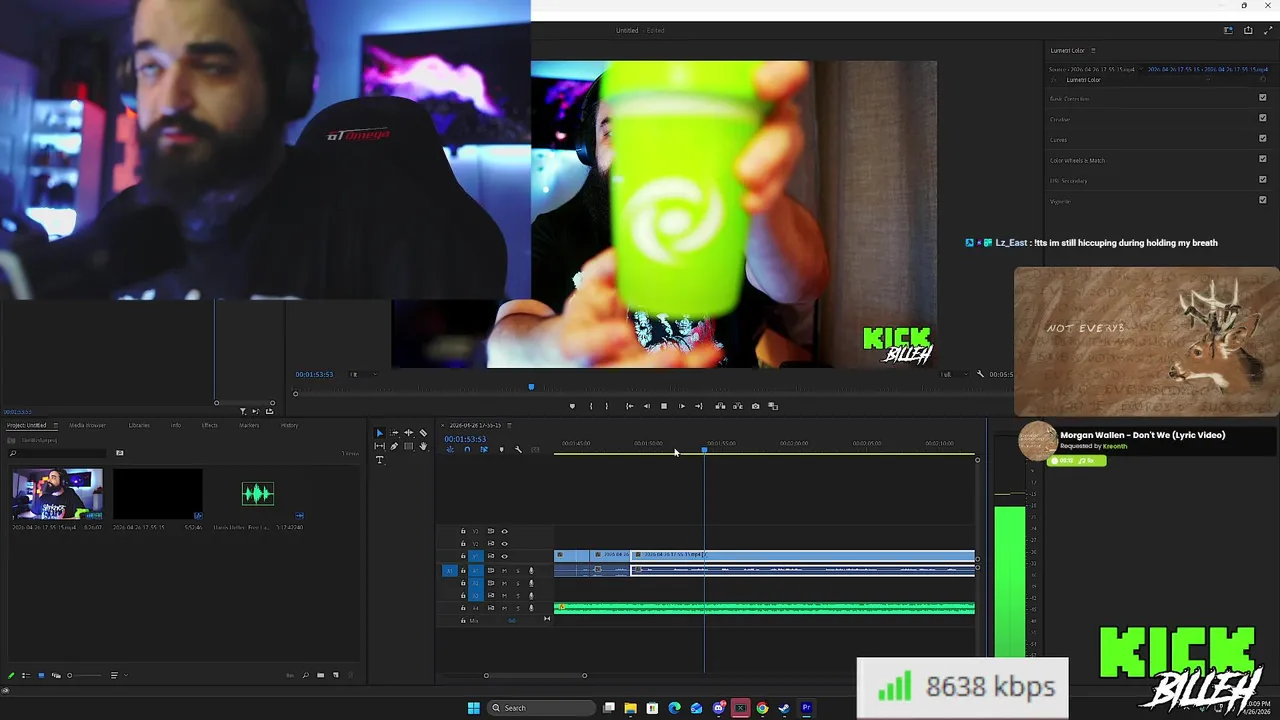
Task: Expand the Basic Correction section
Action: (x=1070, y=99)
